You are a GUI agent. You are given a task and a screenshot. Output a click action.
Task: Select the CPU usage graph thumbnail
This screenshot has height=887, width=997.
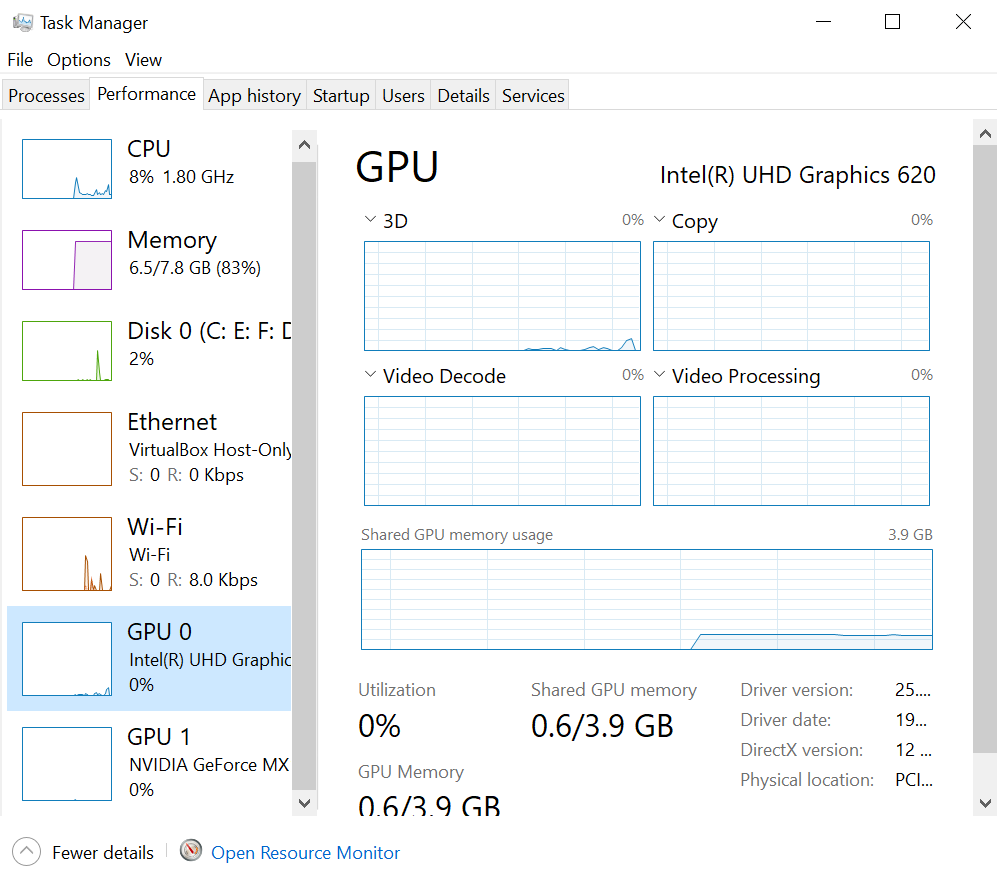click(67, 169)
